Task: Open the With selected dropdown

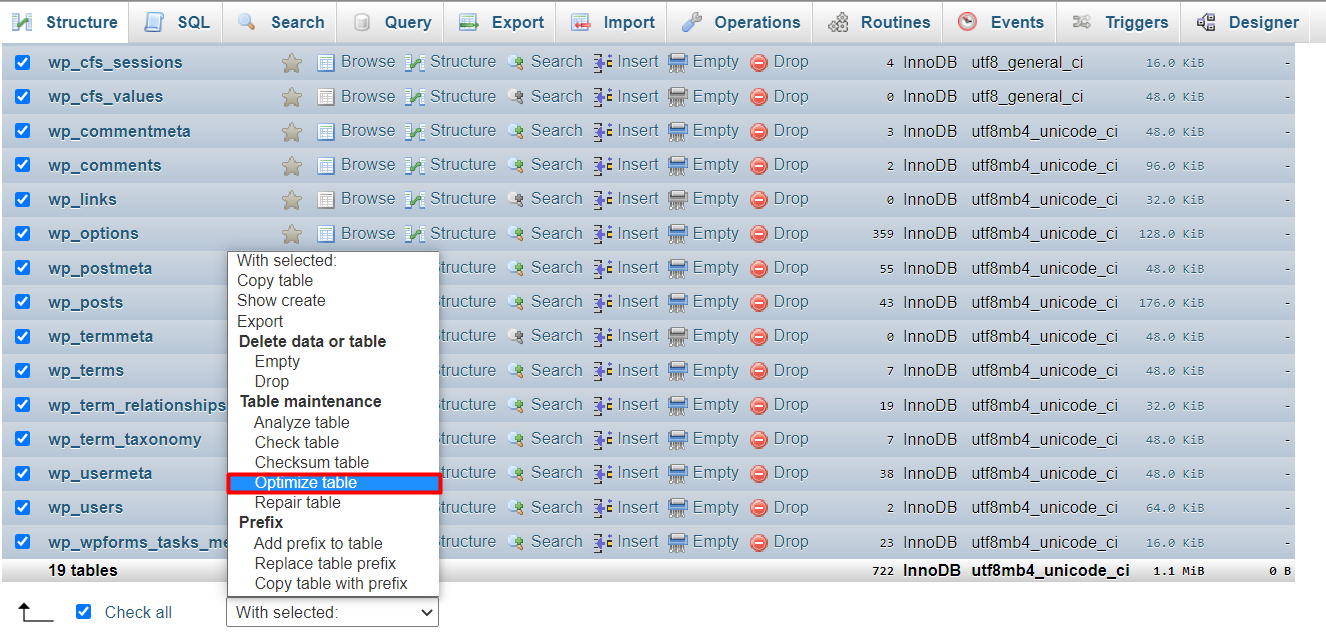Action: point(332,612)
